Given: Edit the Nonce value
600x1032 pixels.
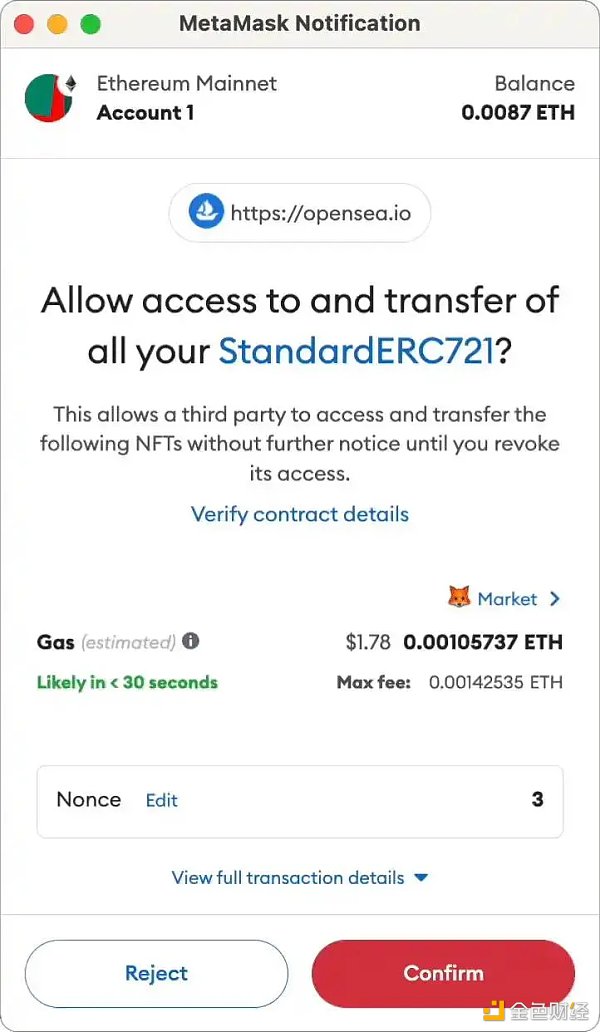Looking at the screenshot, I should [x=162, y=800].
